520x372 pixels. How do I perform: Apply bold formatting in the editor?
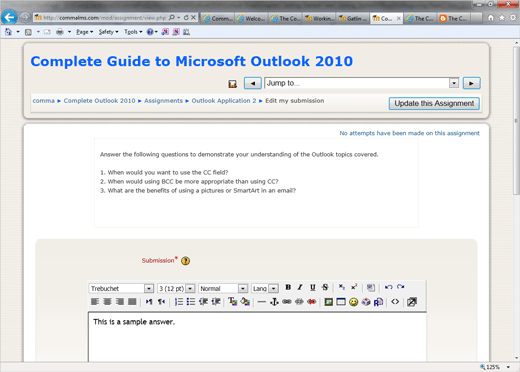click(288, 287)
